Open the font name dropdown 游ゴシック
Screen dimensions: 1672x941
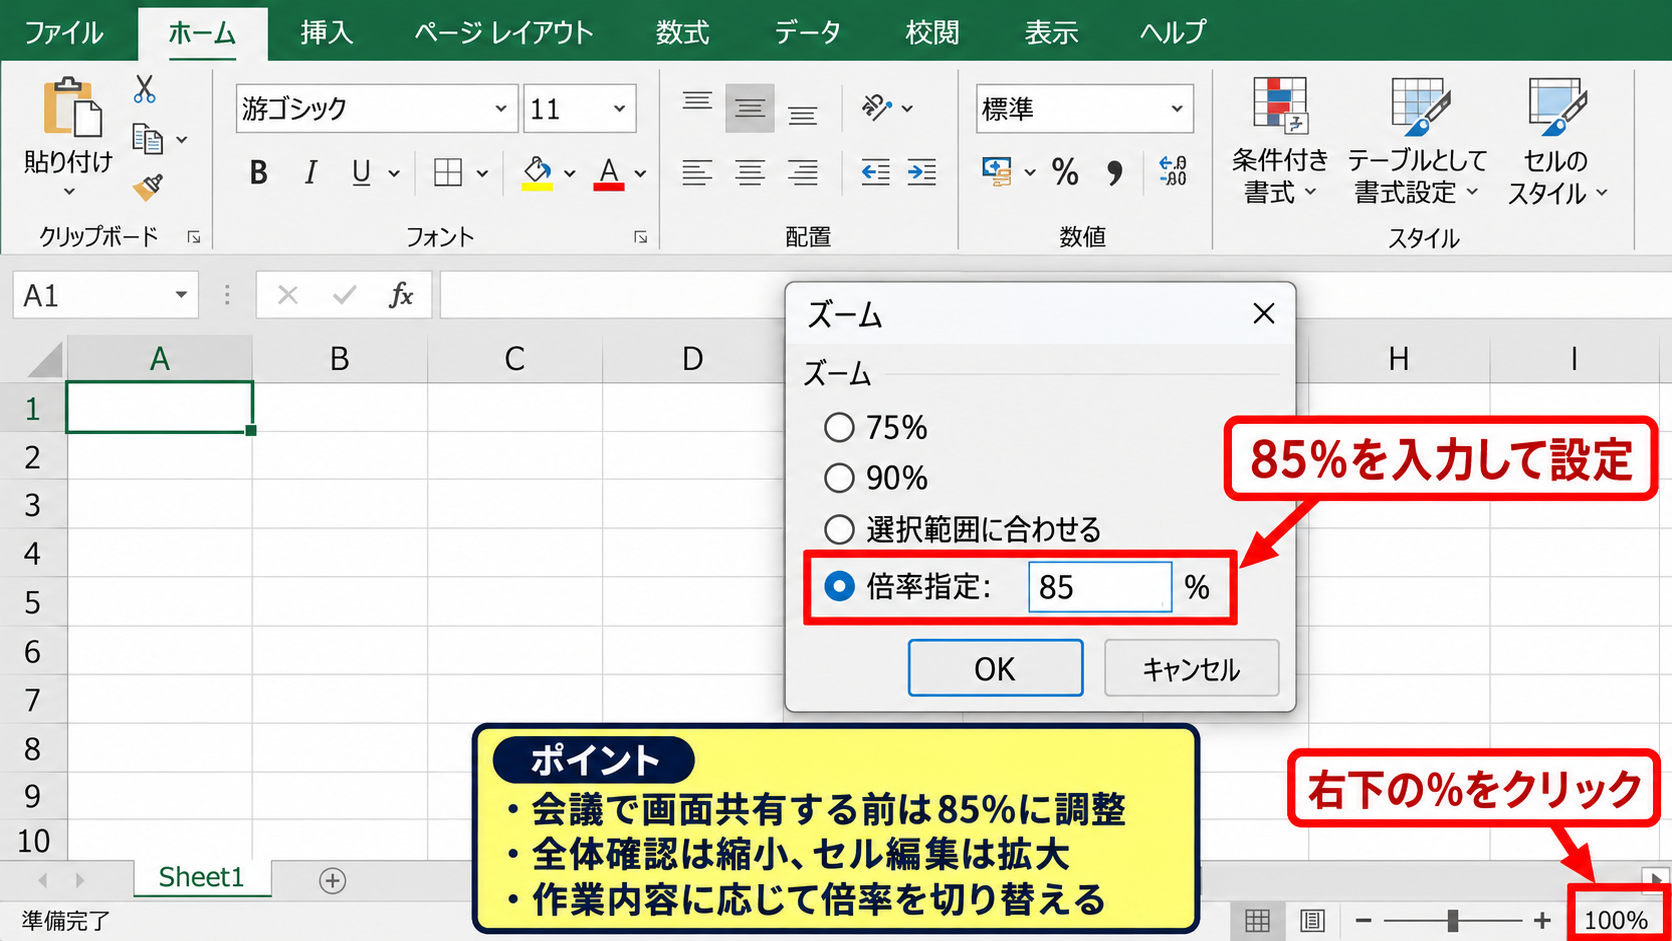(500, 108)
